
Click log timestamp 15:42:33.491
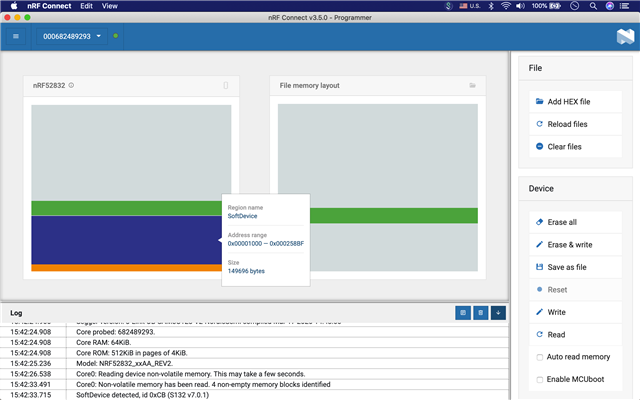pos(31,384)
